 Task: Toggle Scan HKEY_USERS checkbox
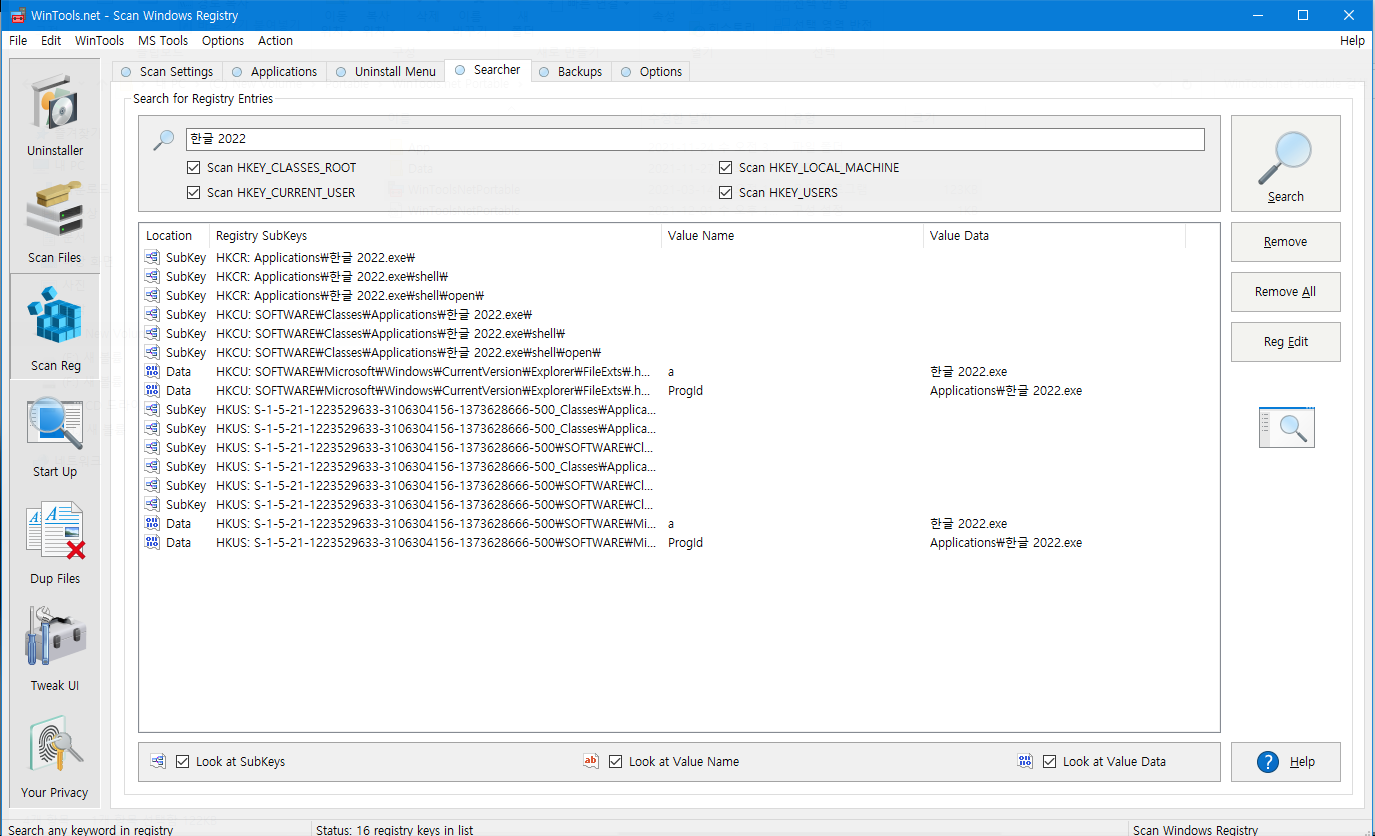click(x=726, y=192)
